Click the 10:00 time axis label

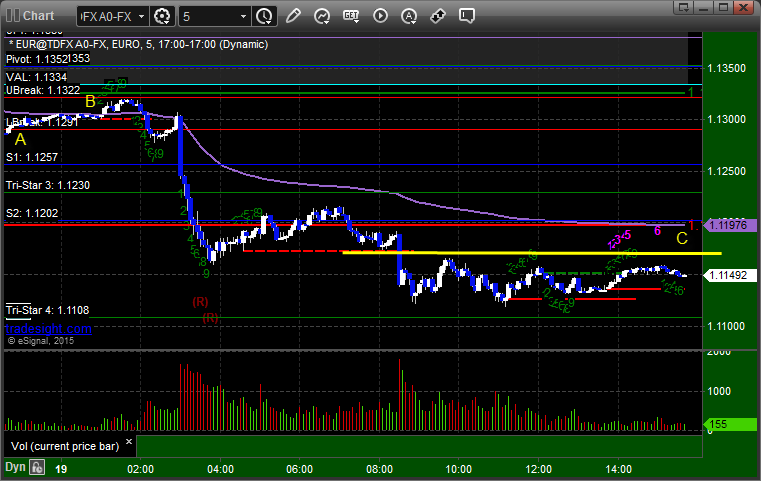tap(459, 469)
